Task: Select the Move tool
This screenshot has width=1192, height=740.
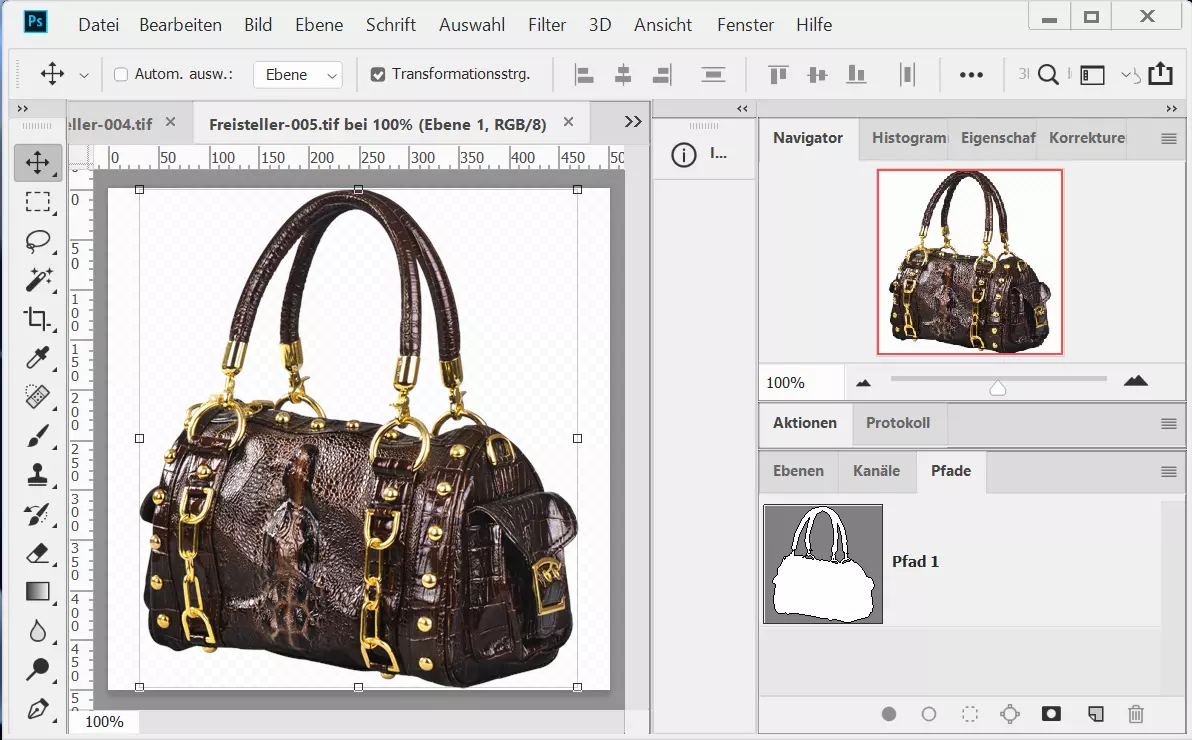Action: (x=38, y=162)
